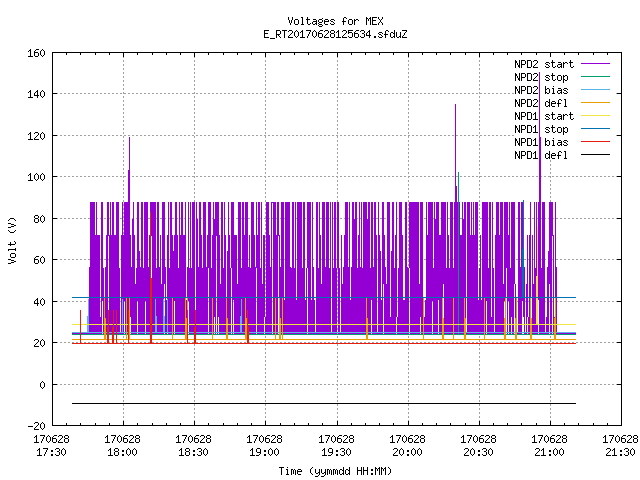
Task: Select the NPD2 stop legend entry
Action: (541, 77)
